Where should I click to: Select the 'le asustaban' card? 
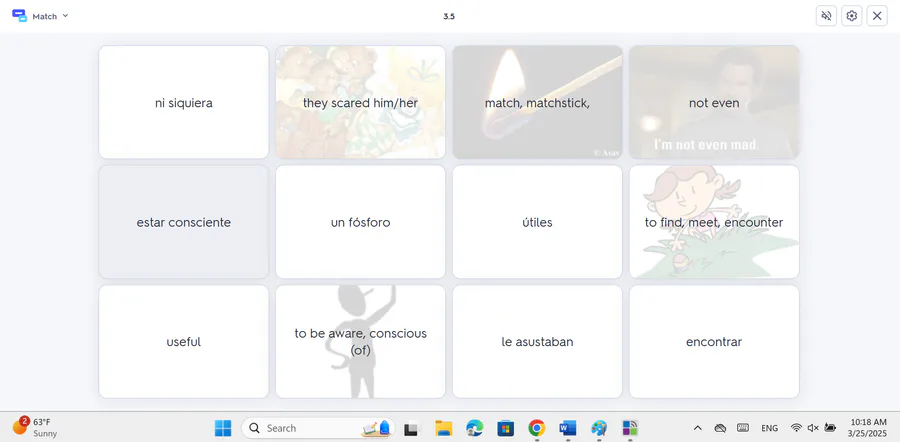pyautogui.click(x=537, y=342)
